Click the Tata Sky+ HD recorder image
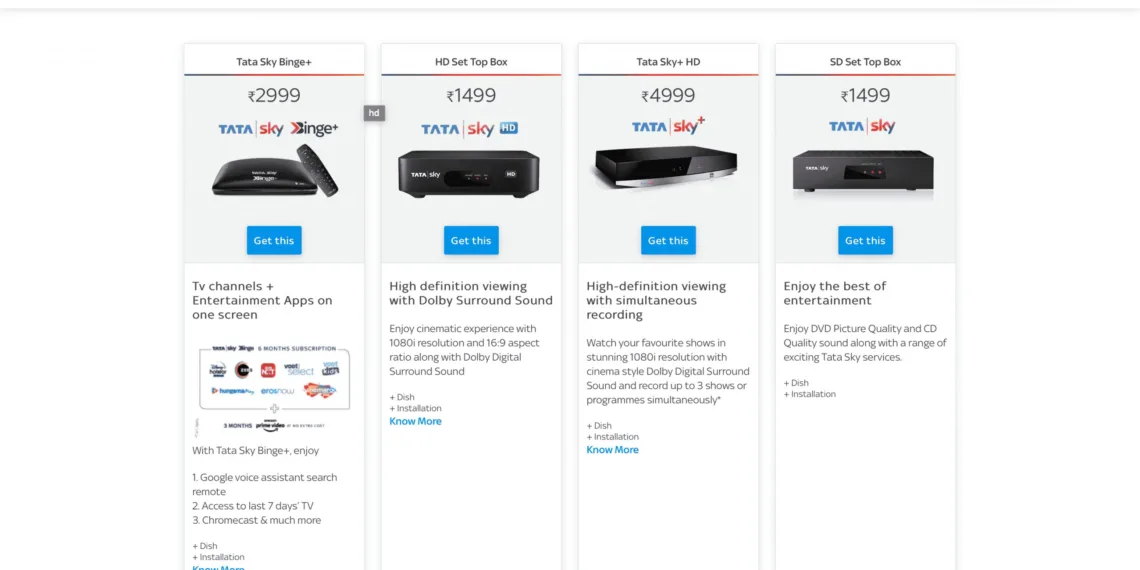 pyautogui.click(x=665, y=168)
